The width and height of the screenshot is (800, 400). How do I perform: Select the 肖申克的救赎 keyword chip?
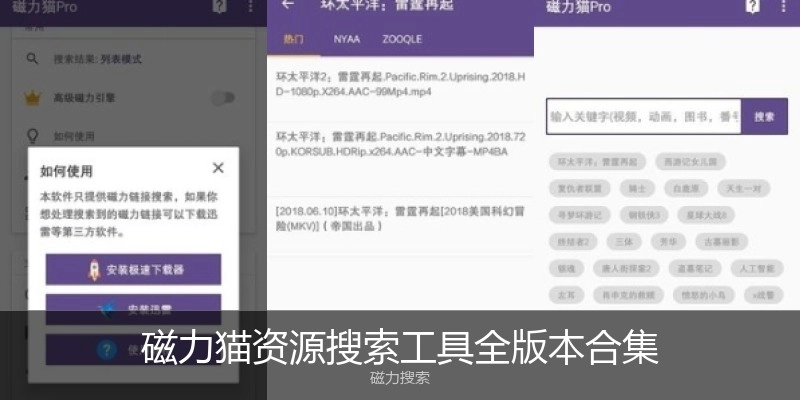[x=628, y=295]
